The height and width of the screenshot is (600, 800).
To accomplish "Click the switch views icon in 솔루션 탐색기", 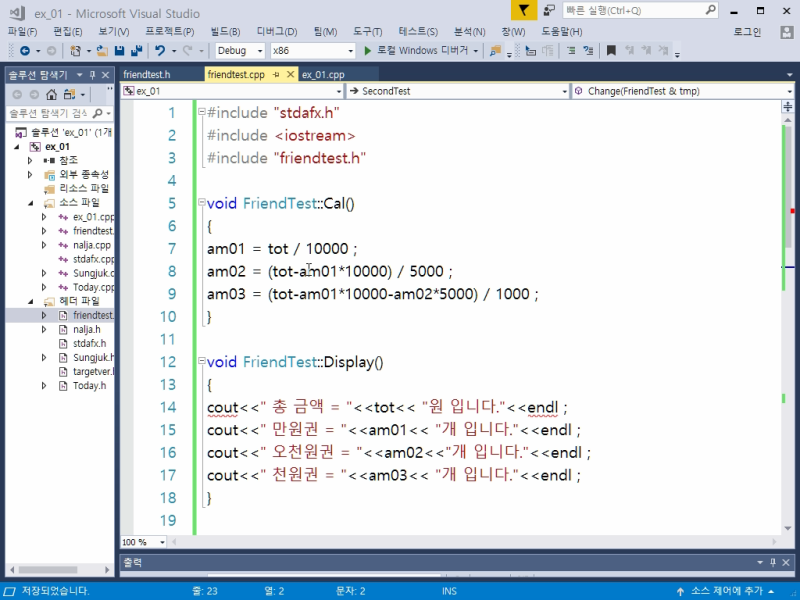I will [x=69, y=94].
